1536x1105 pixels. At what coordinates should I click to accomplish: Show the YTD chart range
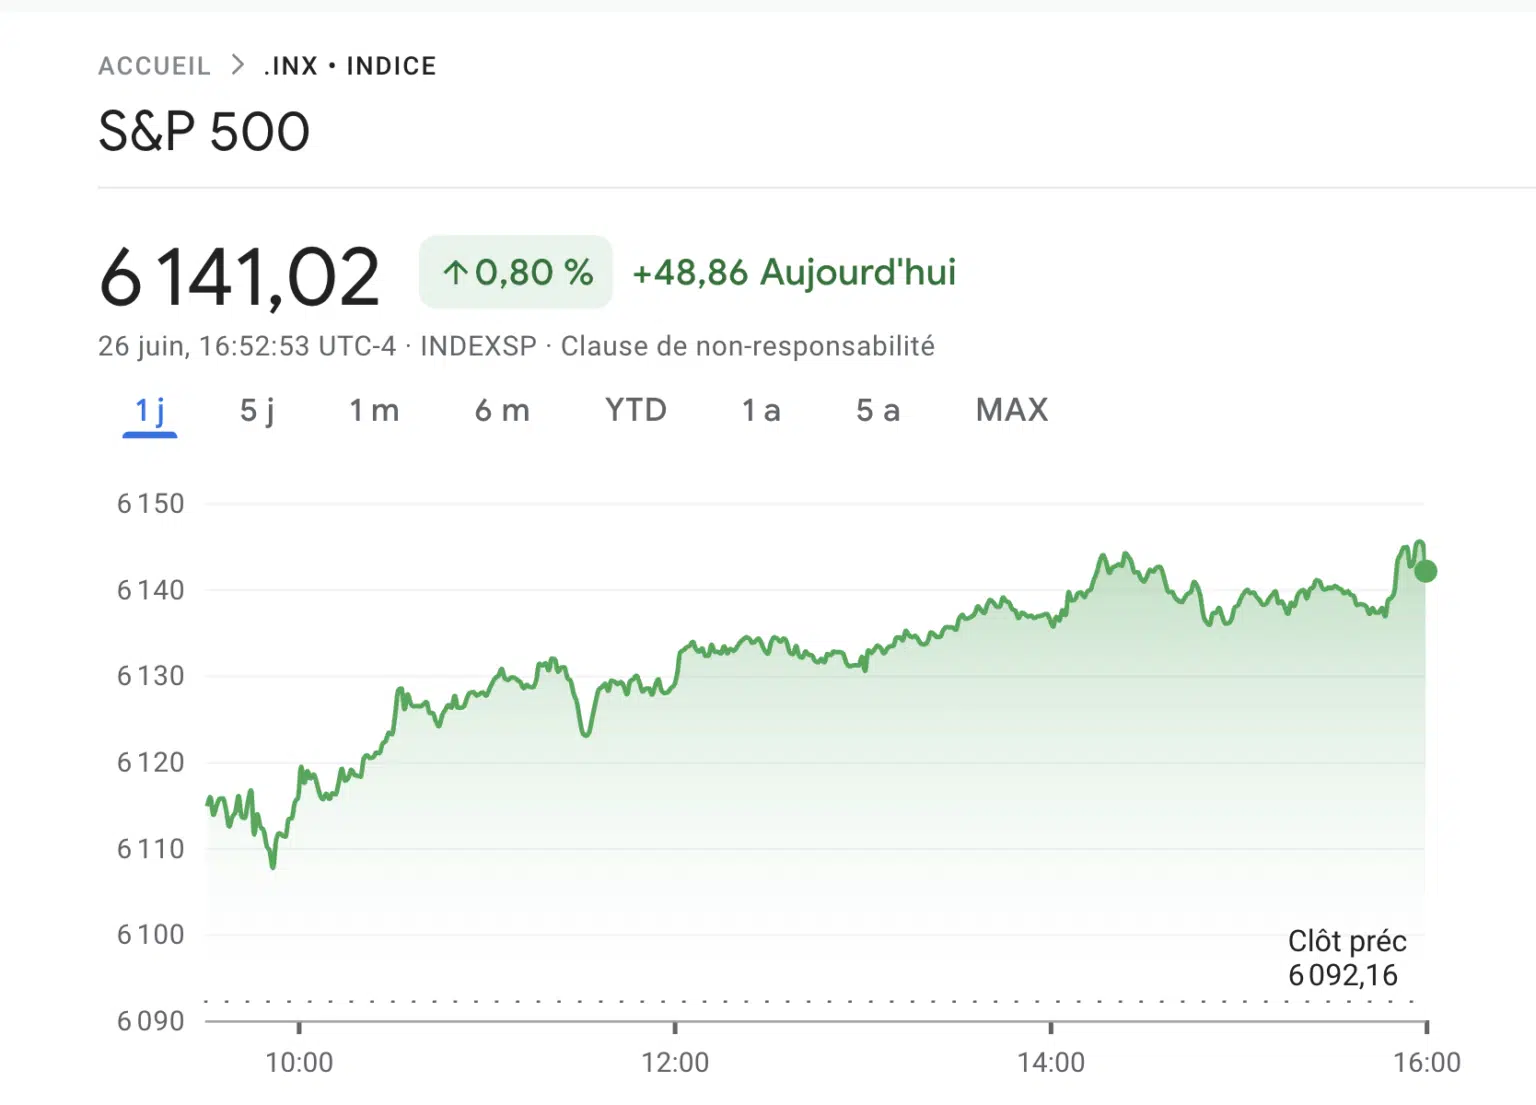pos(636,410)
